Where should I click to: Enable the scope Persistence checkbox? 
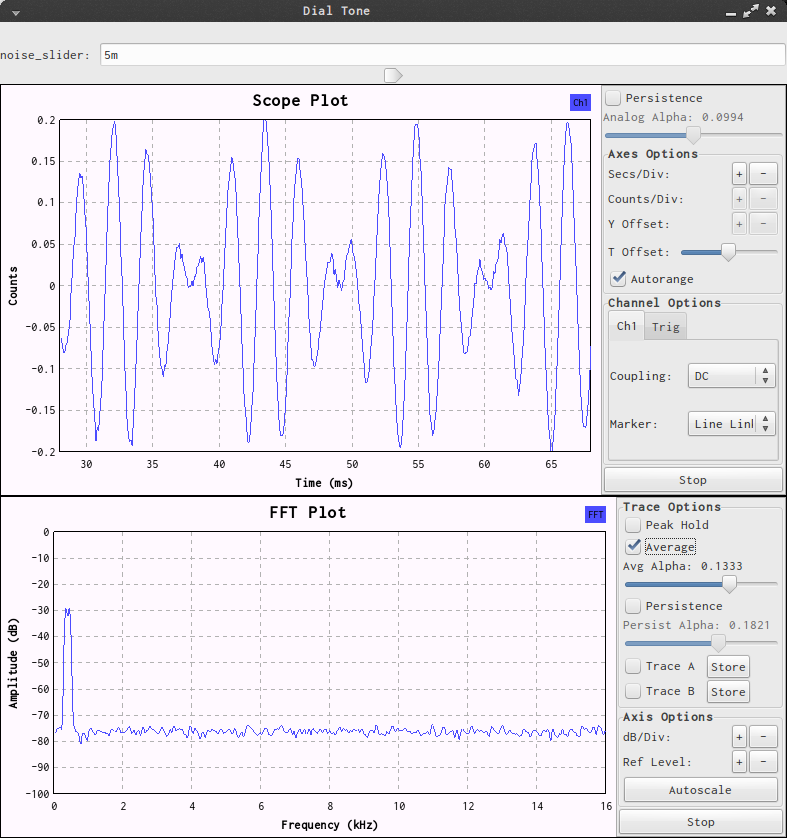point(613,98)
